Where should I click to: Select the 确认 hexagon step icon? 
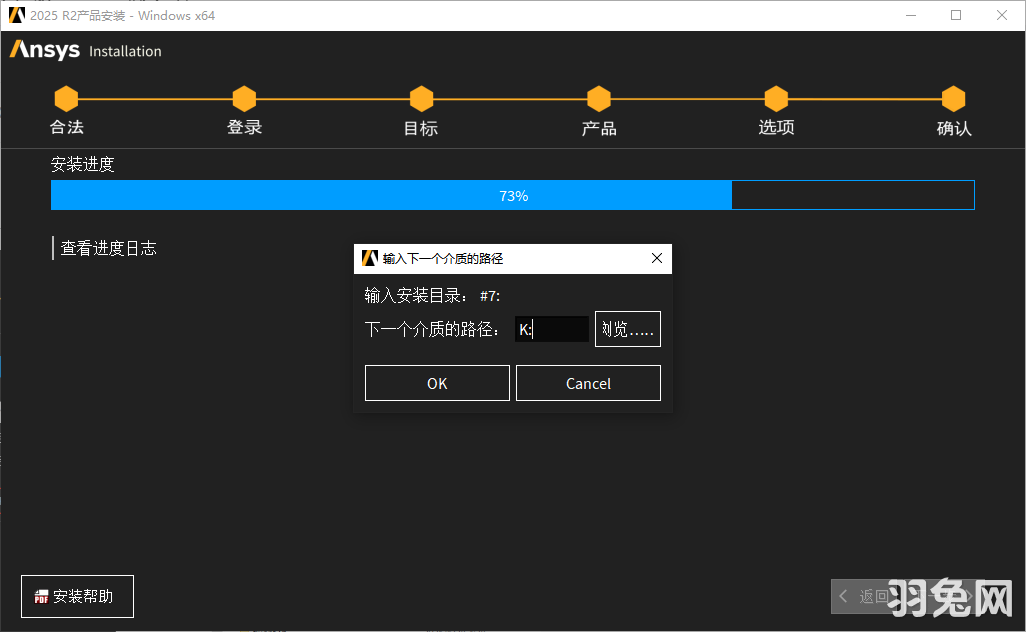pos(953,99)
